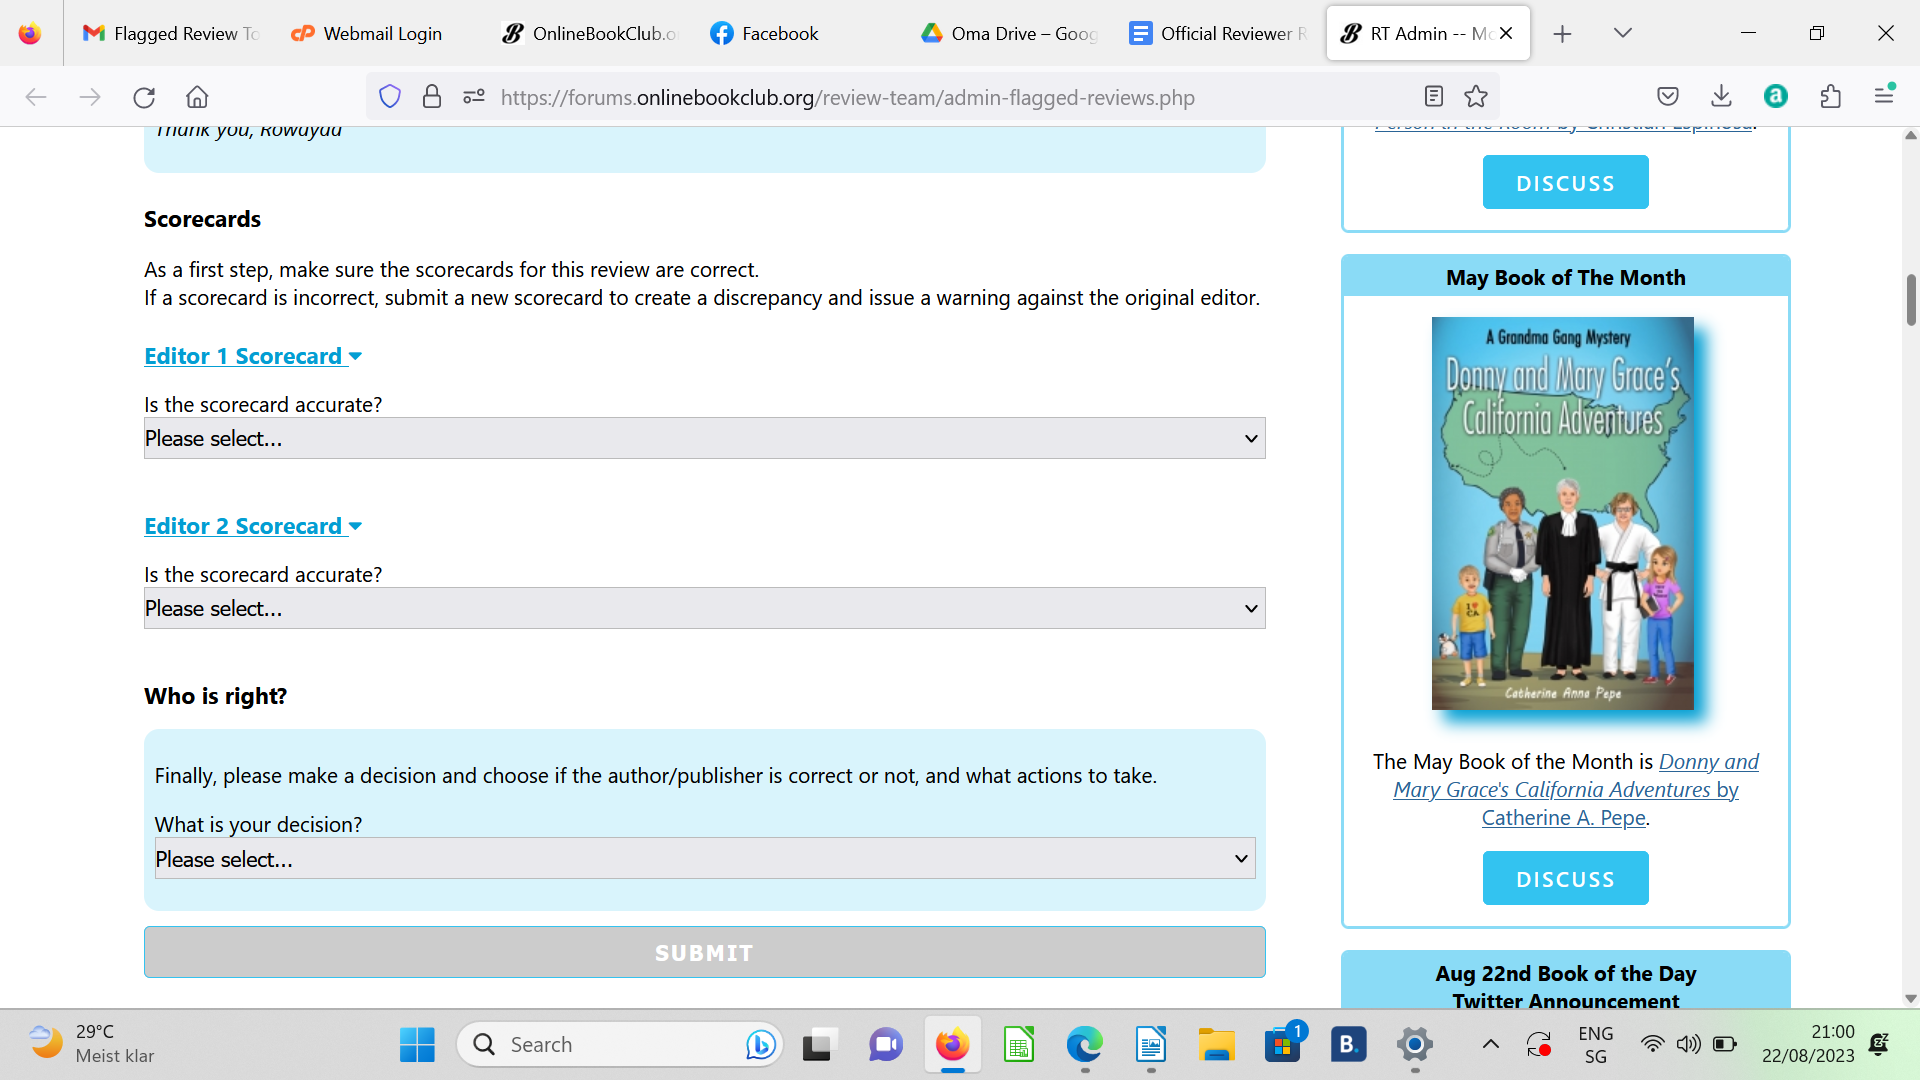Switch to the Oma Drive Google tab
Screen dimensions: 1920x1080
[x=1010, y=33]
